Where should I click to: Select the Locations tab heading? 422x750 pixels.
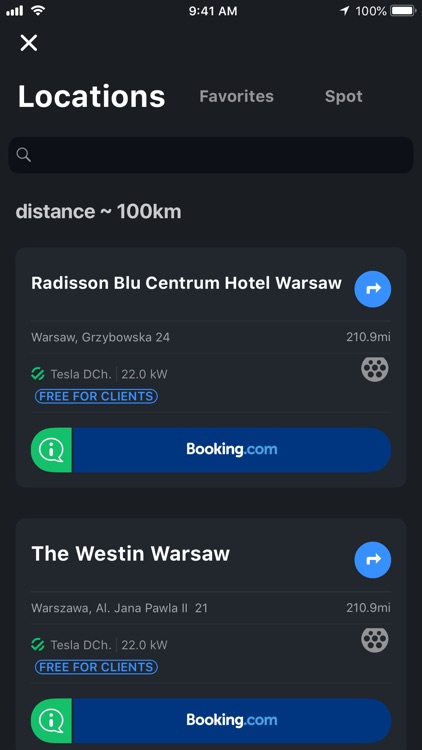91,96
